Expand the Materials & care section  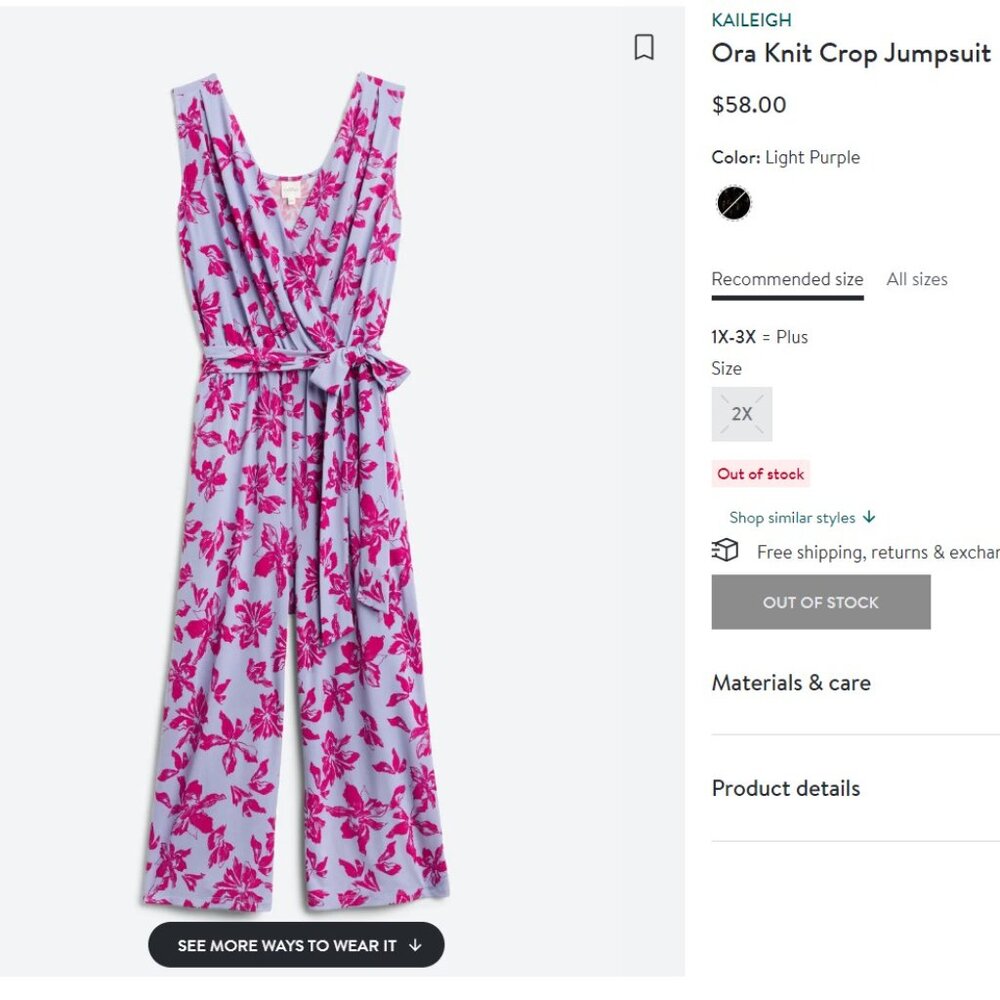point(790,683)
